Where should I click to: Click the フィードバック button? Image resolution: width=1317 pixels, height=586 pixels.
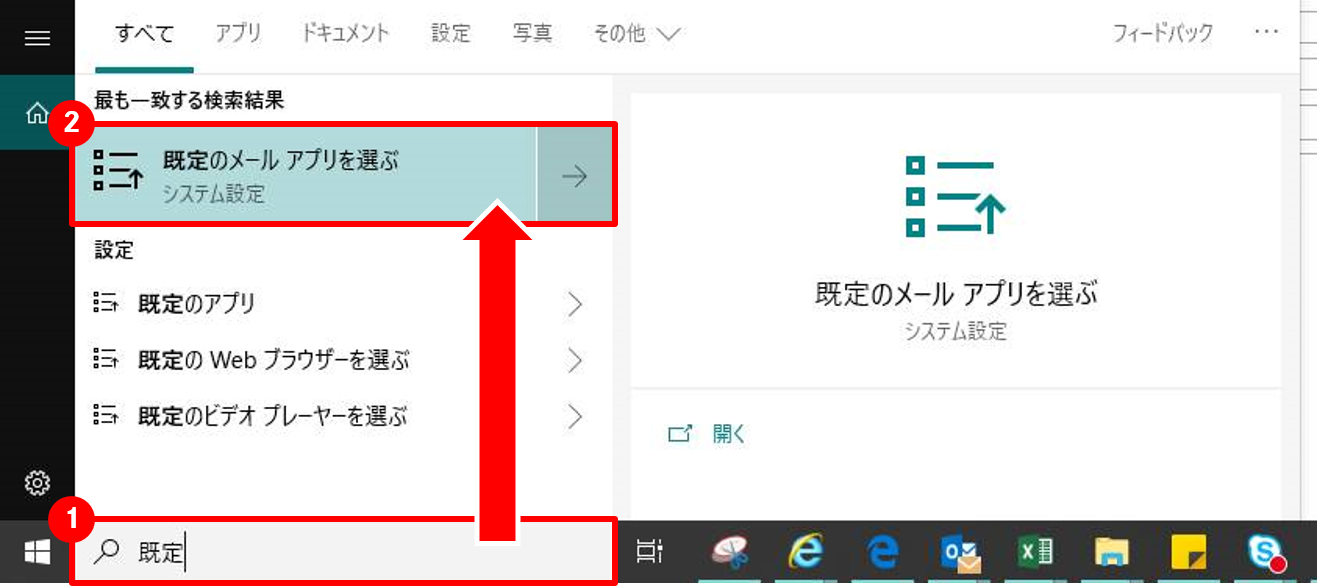(1162, 34)
